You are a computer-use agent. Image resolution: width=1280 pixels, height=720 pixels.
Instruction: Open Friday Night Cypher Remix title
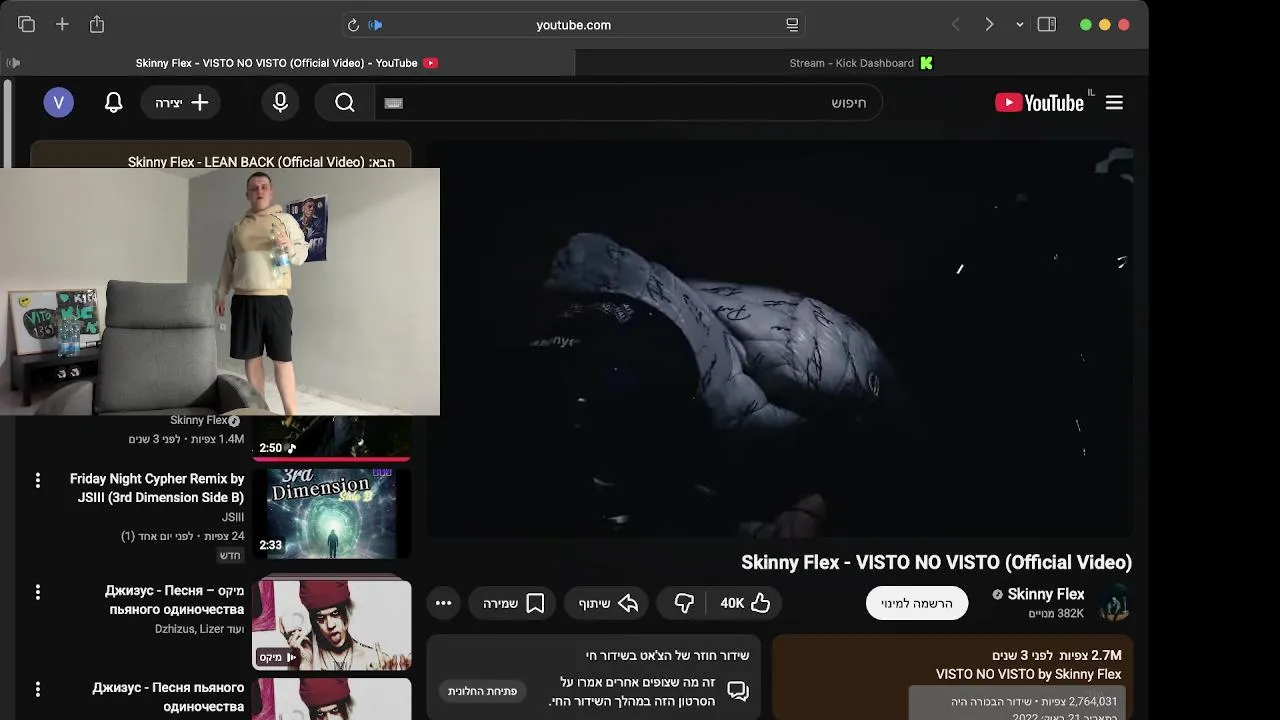(157, 488)
